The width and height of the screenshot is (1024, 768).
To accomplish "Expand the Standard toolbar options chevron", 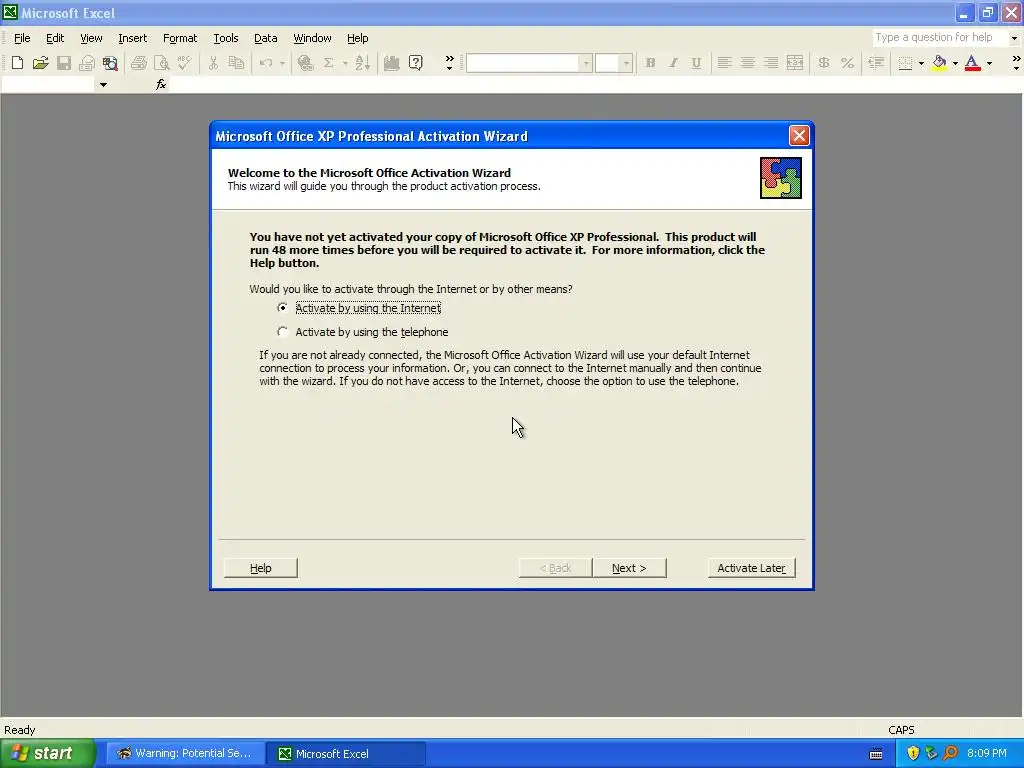I will click(449, 63).
